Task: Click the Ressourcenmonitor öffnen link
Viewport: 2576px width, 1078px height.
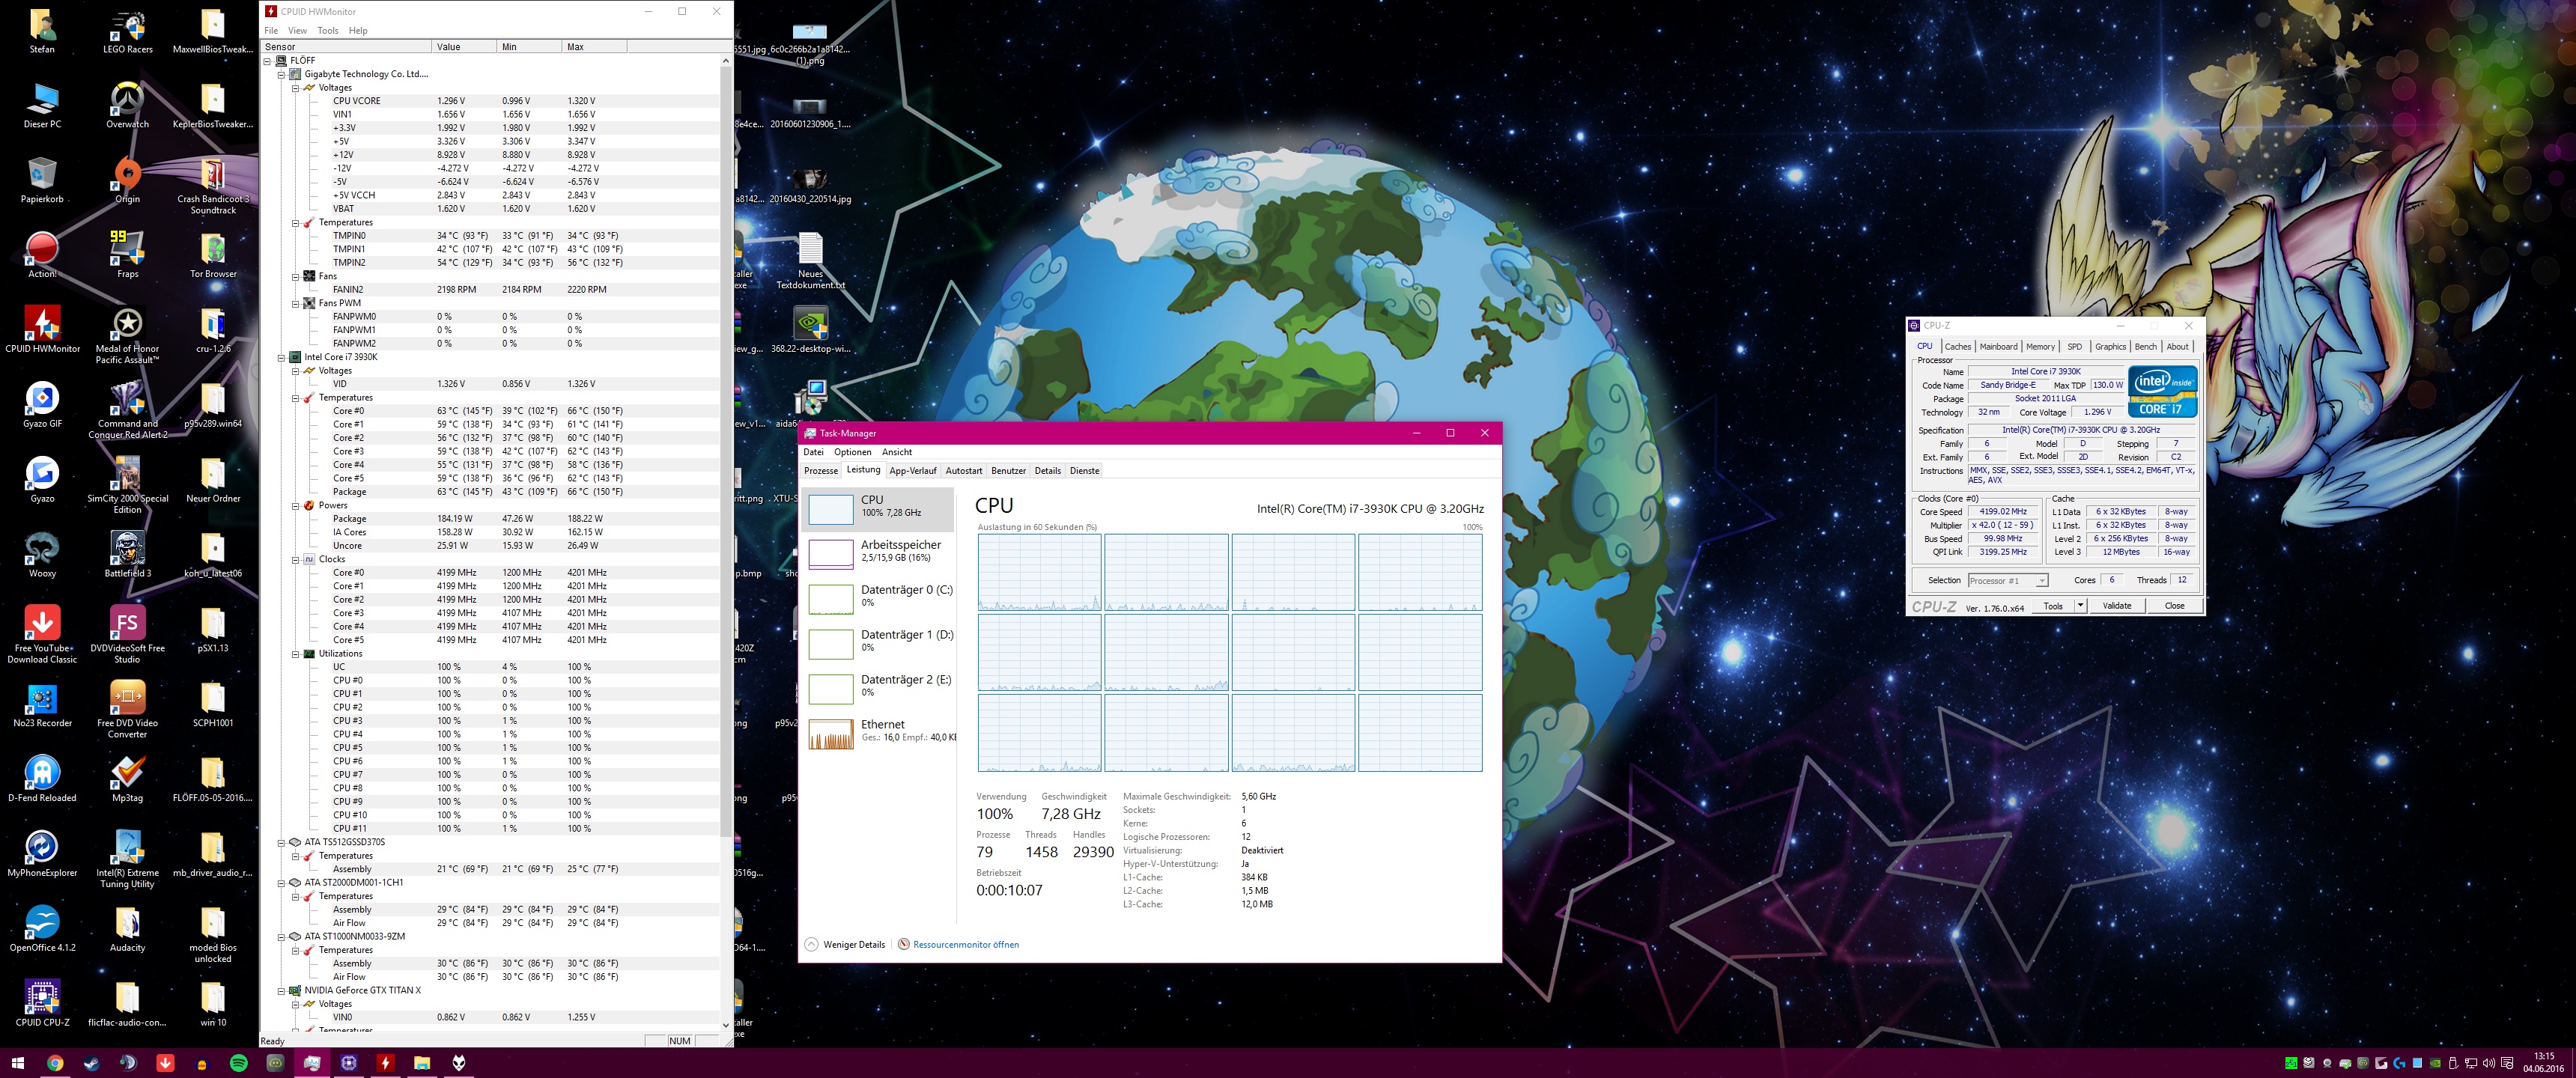Action: tap(965, 945)
